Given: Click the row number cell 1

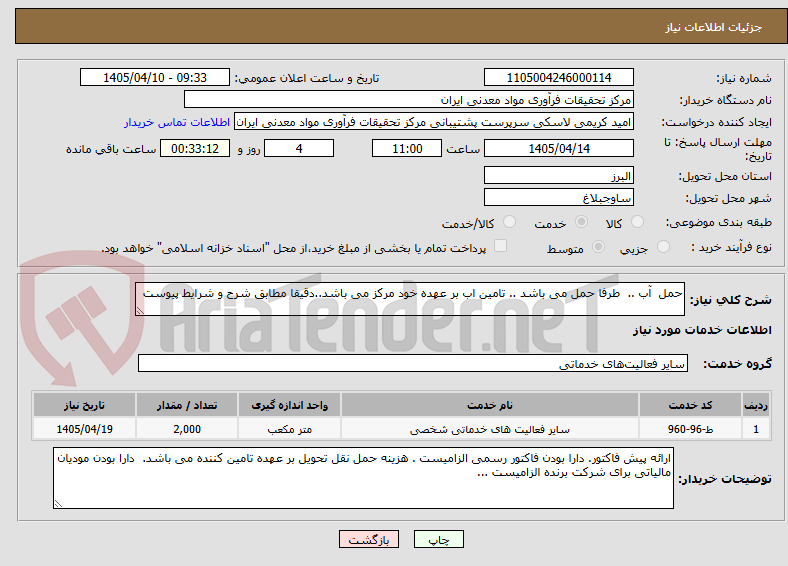Looking at the screenshot, I should (x=756, y=429).
